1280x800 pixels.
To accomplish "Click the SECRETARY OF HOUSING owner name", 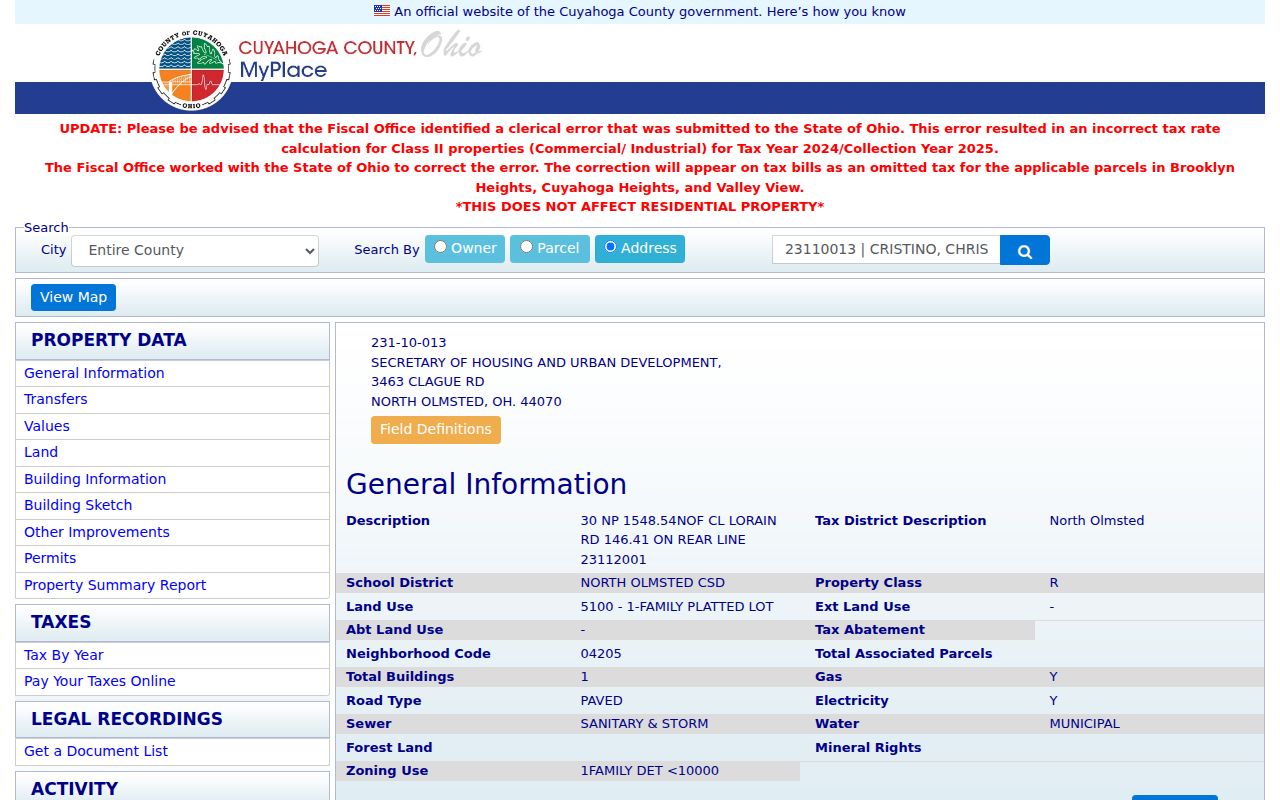I will click(546, 363).
